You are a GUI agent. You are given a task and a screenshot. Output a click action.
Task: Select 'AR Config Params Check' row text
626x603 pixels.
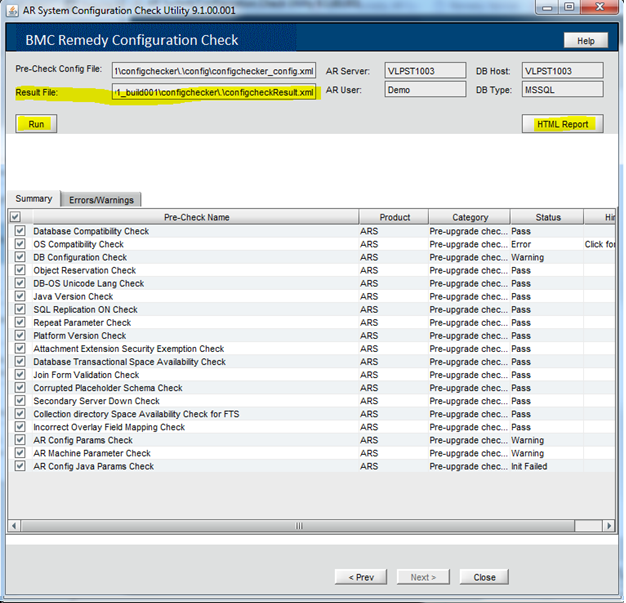coord(83,440)
